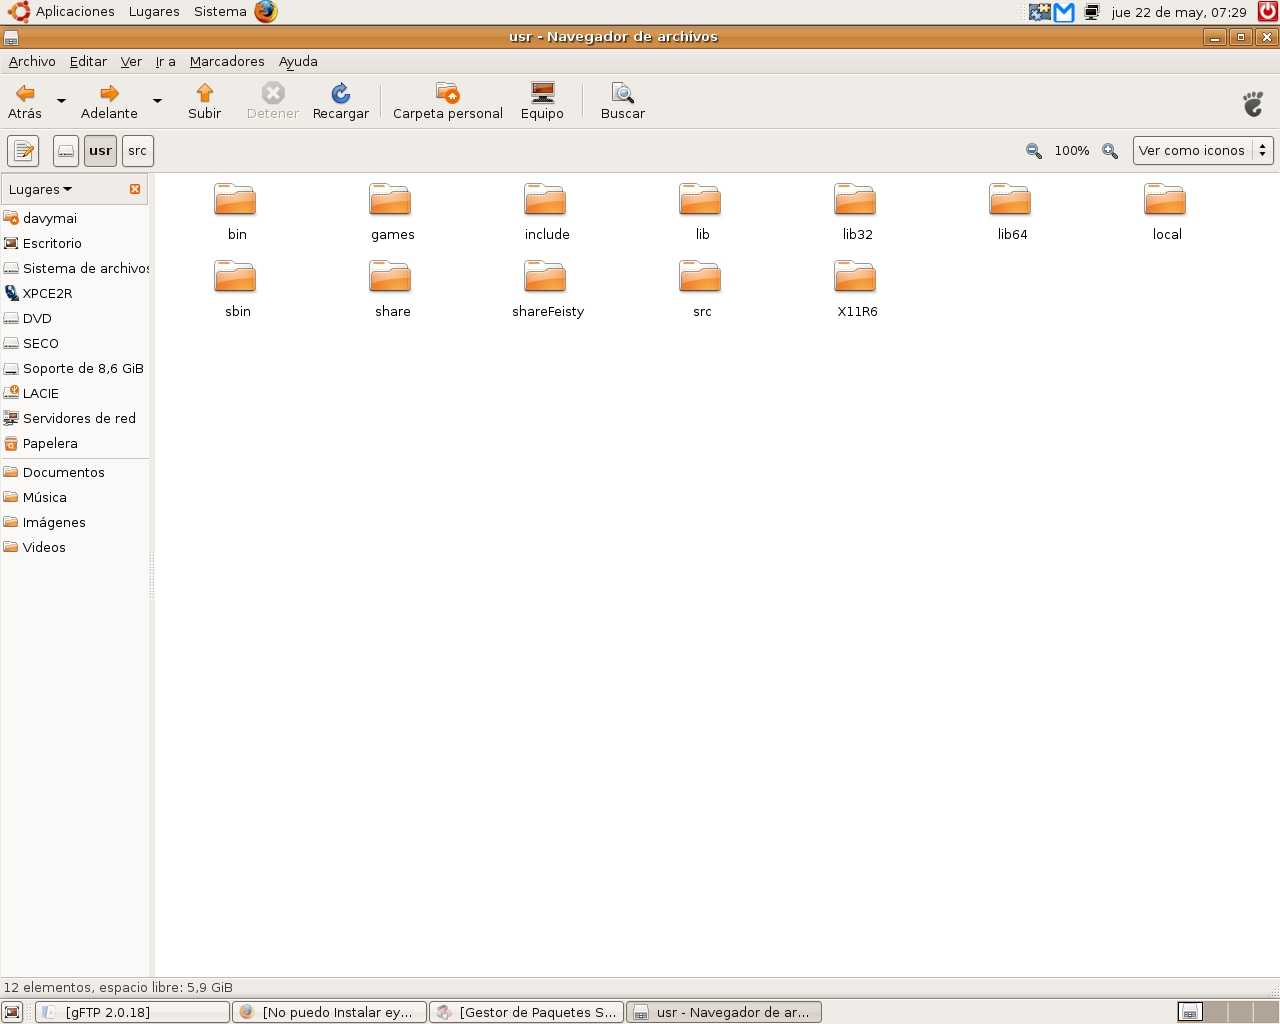Click the Atrás back arrow icon
This screenshot has height=1024, width=1280.
25,94
